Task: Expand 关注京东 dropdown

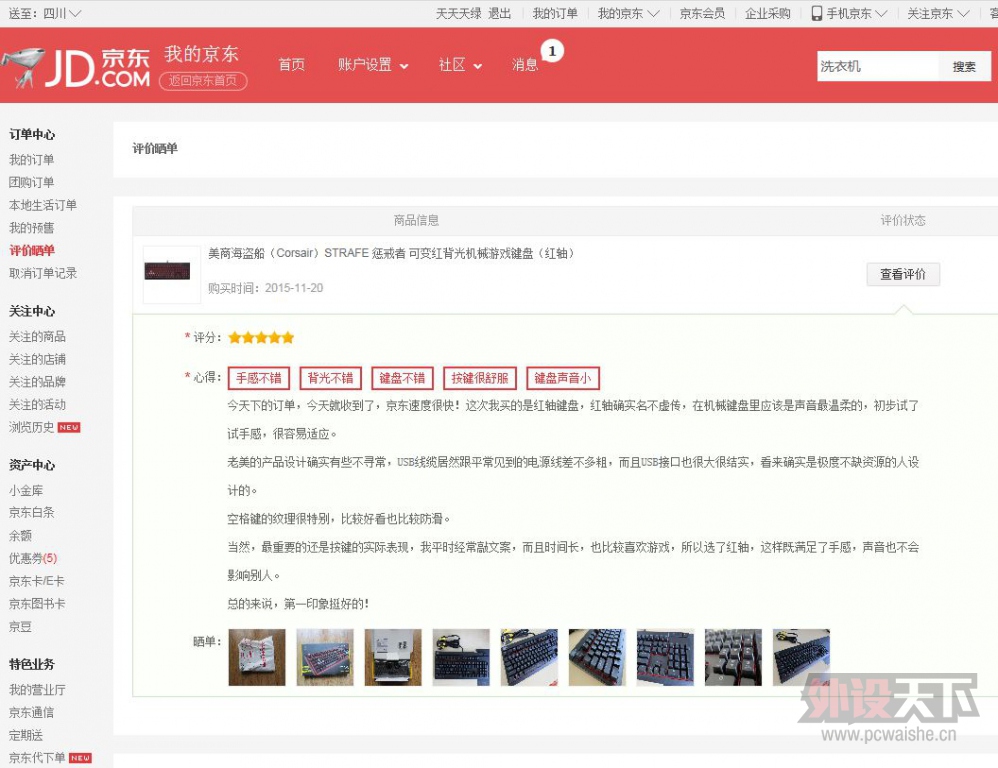Action: coord(938,13)
